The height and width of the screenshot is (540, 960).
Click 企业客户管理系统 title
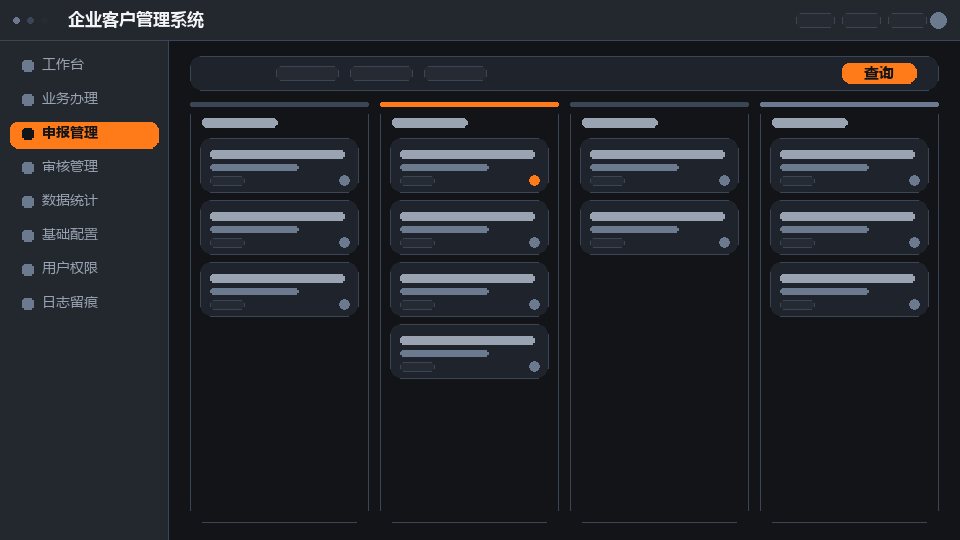(136, 20)
